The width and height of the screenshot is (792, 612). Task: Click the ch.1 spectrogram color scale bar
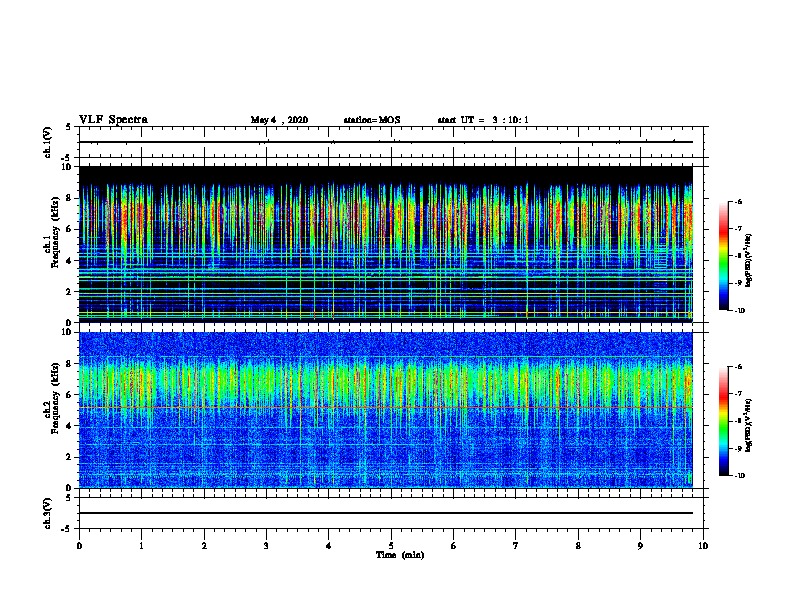pyautogui.click(x=724, y=256)
